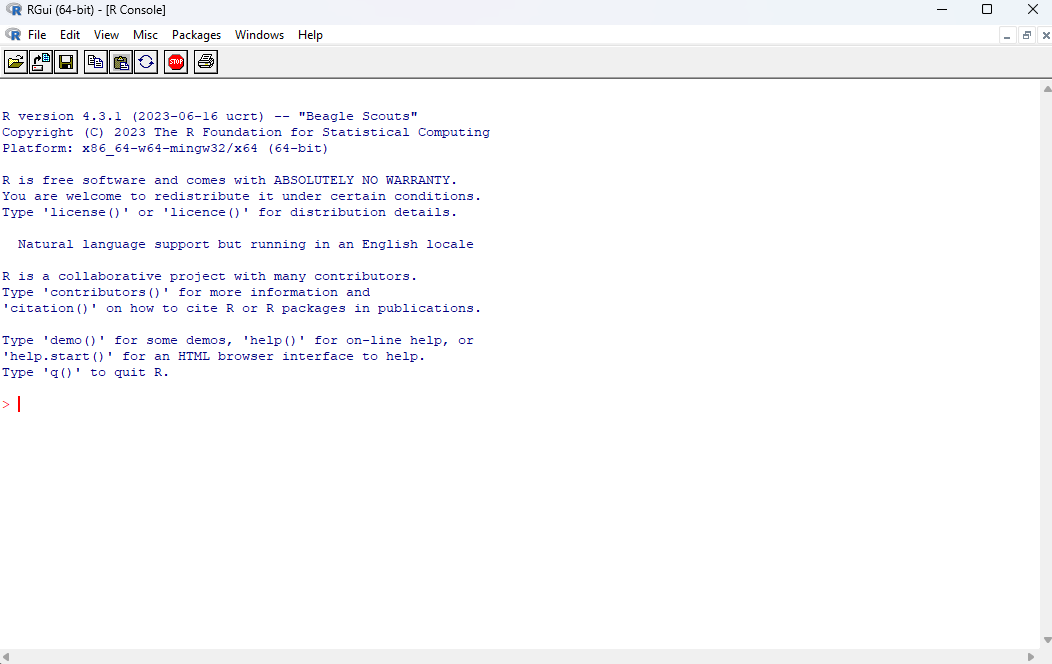Click the R logo icon in menu bar
Image resolution: width=1052 pixels, height=664 pixels.
pos(13,35)
